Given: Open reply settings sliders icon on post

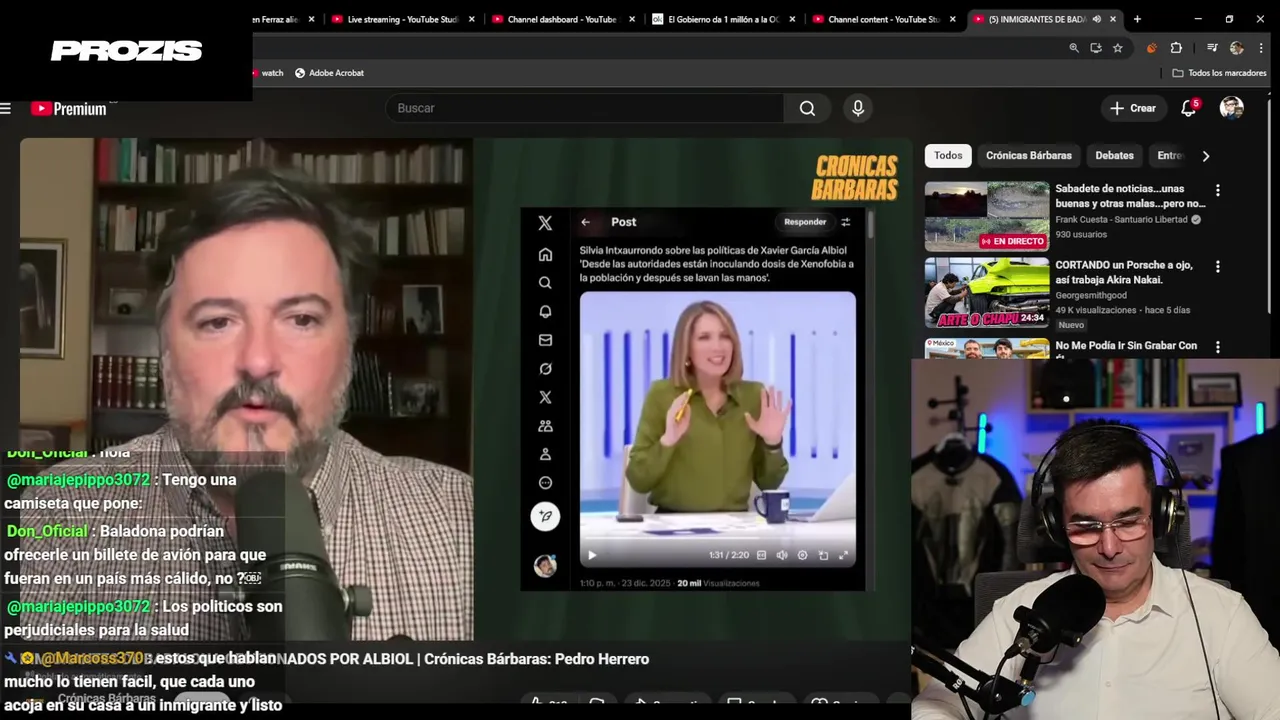Looking at the screenshot, I should [x=845, y=222].
